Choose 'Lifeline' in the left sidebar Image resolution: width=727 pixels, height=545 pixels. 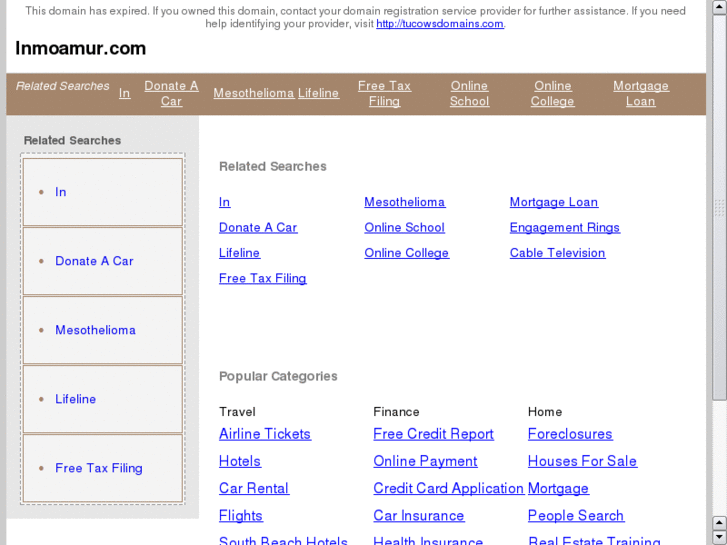point(76,399)
